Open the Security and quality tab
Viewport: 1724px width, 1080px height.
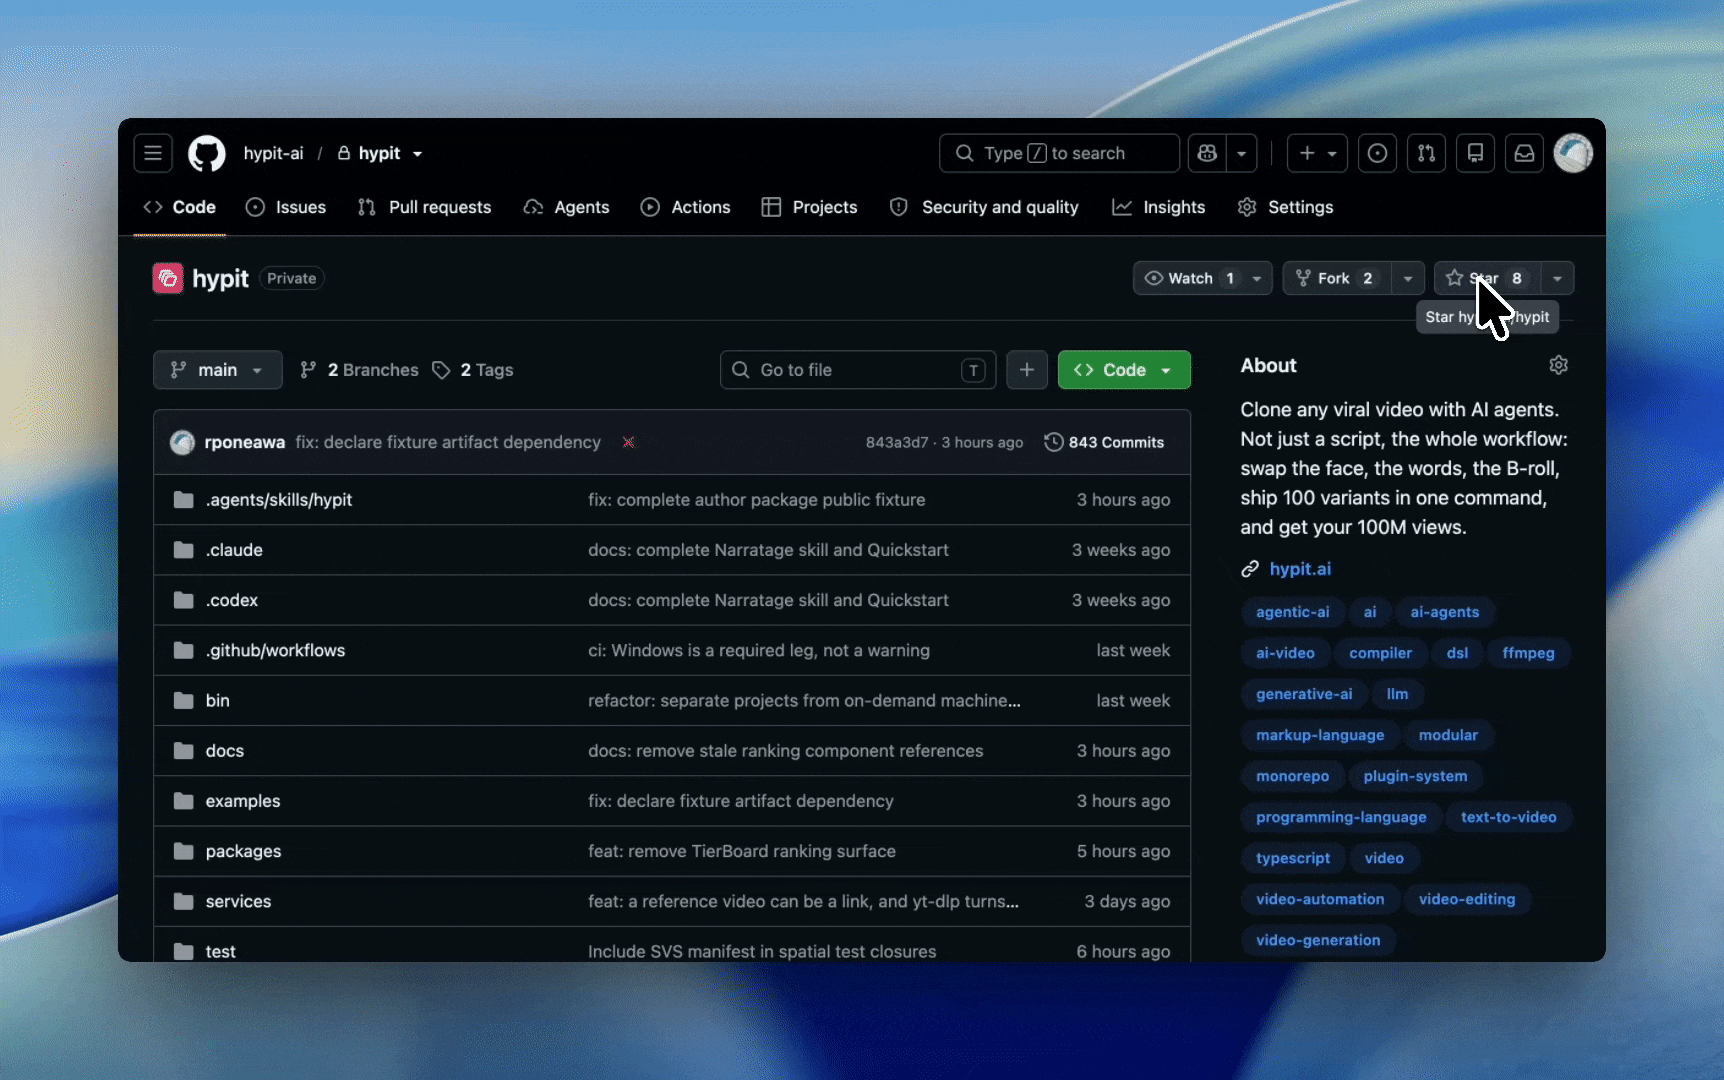(984, 207)
